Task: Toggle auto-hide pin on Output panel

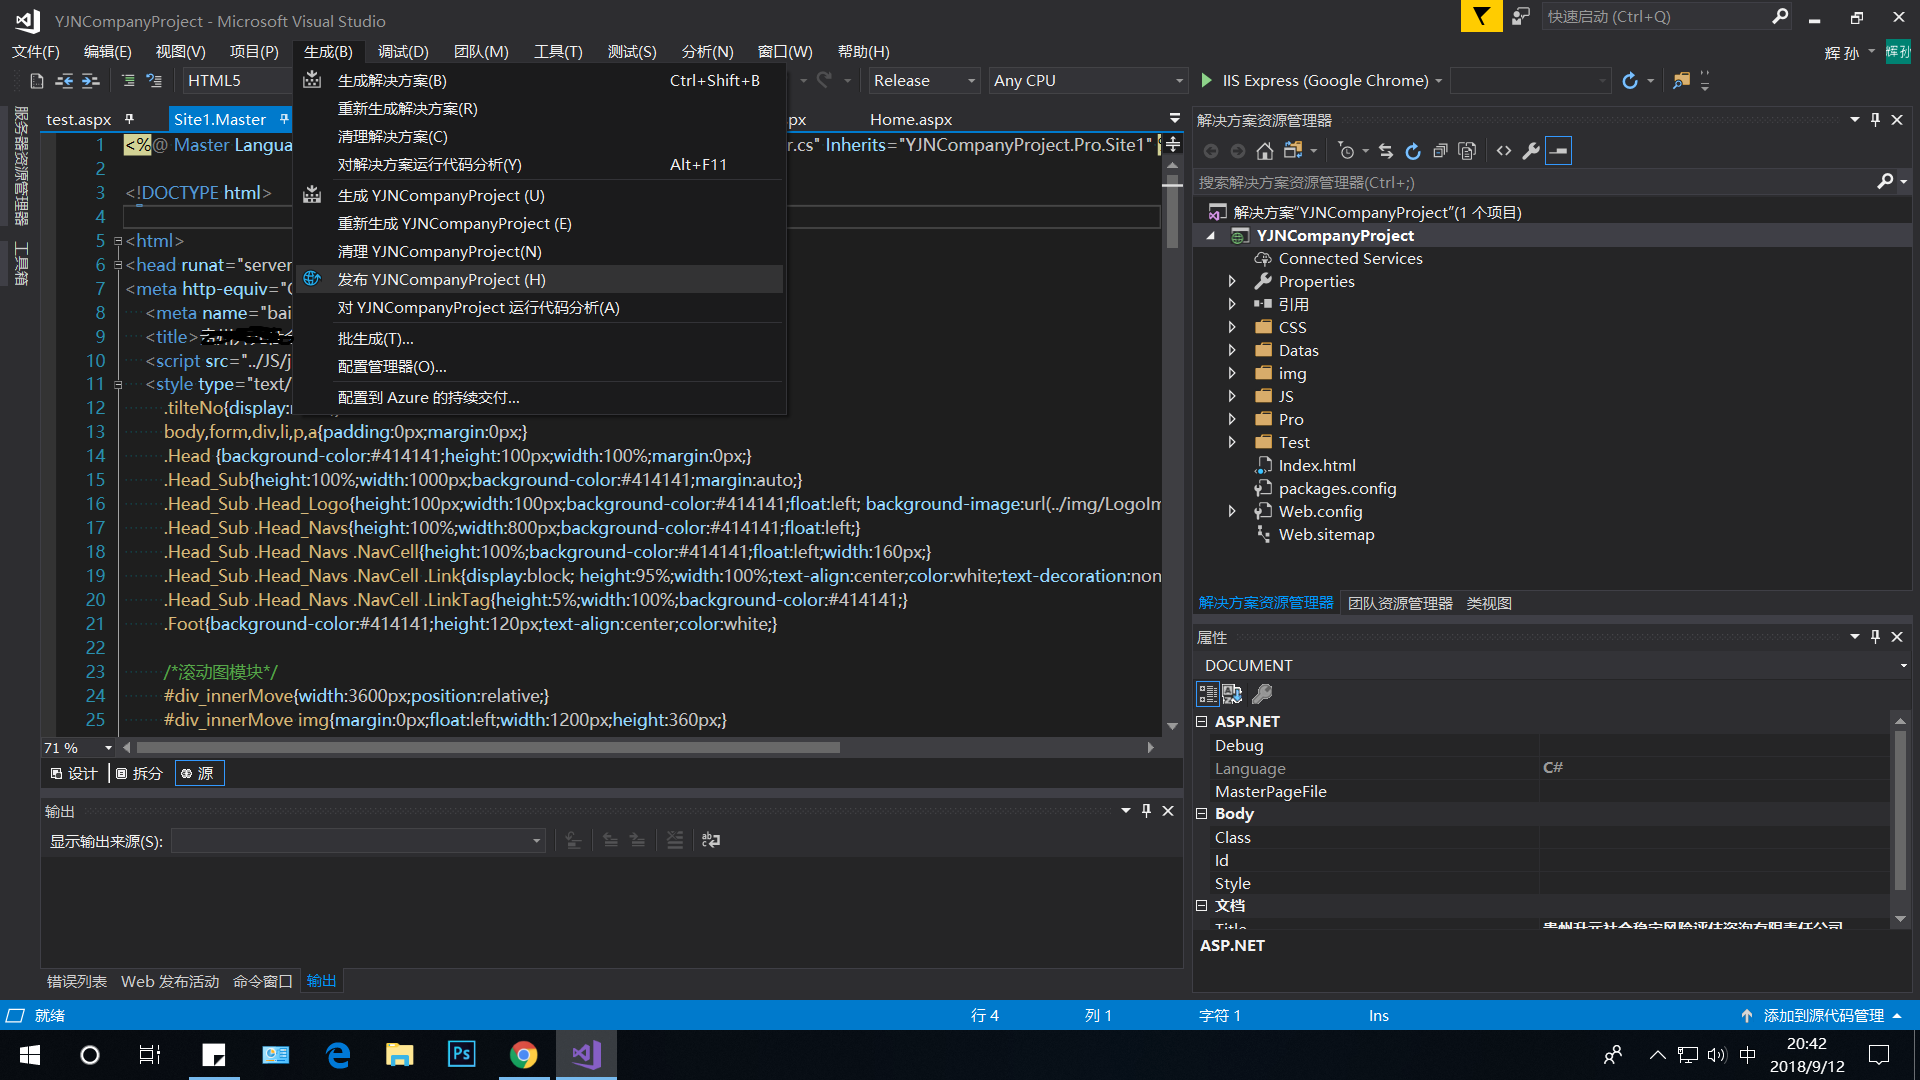Action: [x=1146, y=811]
